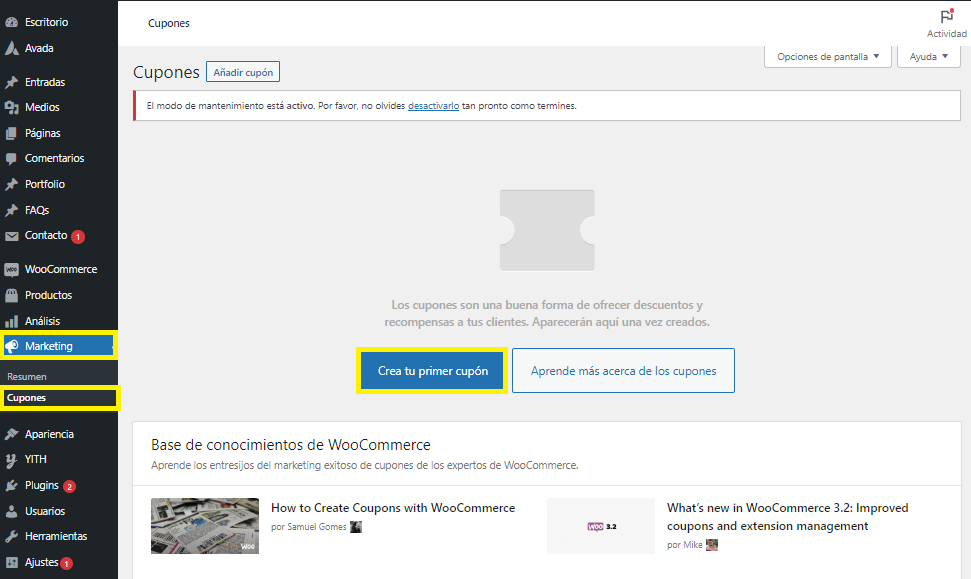Click the Avada logo icon in sidebar
971x579 pixels.
(x=12, y=48)
